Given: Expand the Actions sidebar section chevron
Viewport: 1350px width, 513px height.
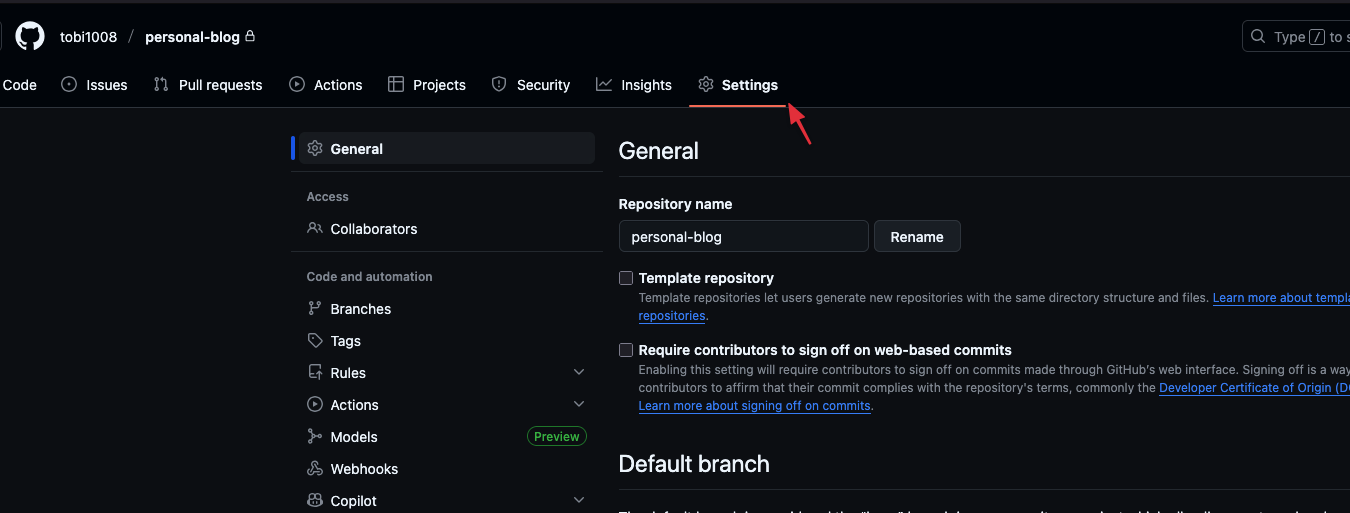Looking at the screenshot, I should [x=579, y=405].
